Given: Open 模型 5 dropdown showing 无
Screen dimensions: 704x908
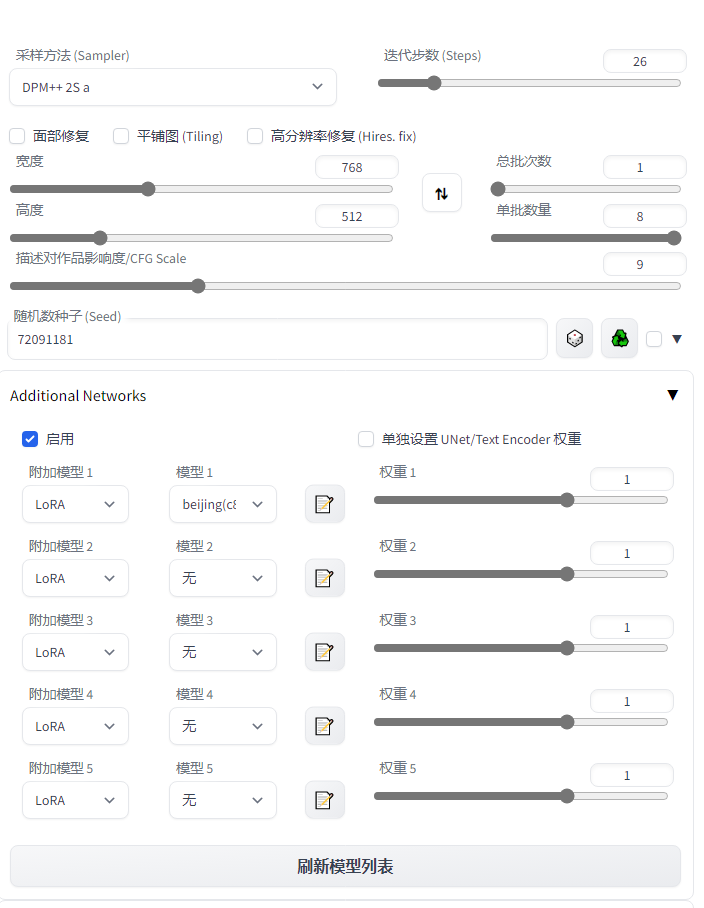Looking at the screenshot, I should pyautogui.click(x=223, y=800).
